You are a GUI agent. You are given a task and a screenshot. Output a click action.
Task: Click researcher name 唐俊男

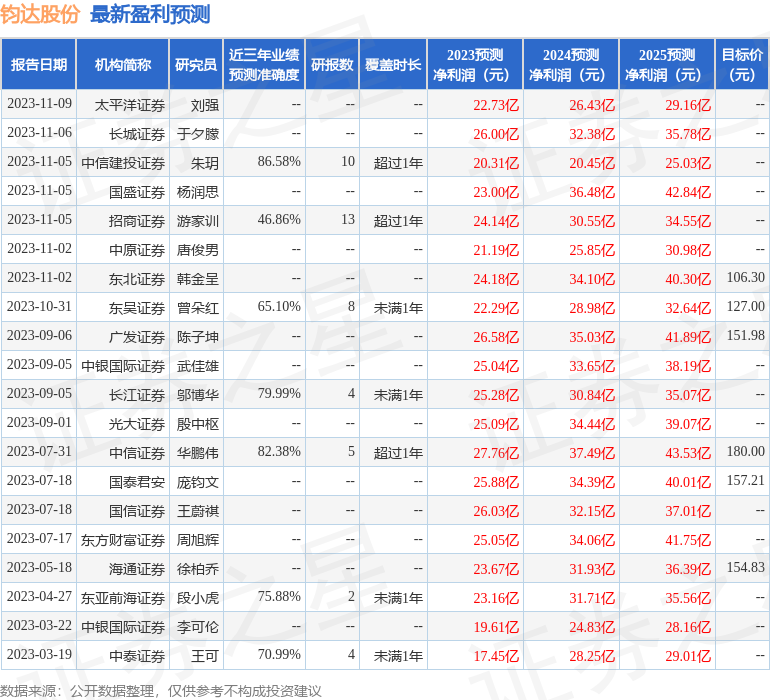point(198,250)
